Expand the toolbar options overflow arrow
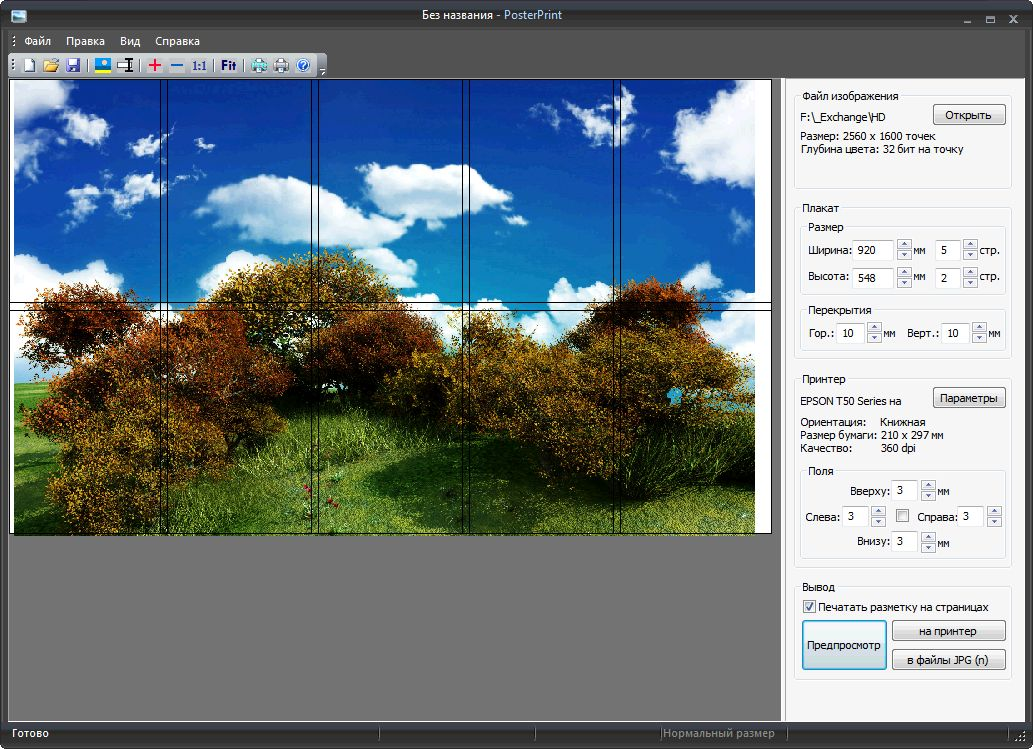 tap(322, 72)
